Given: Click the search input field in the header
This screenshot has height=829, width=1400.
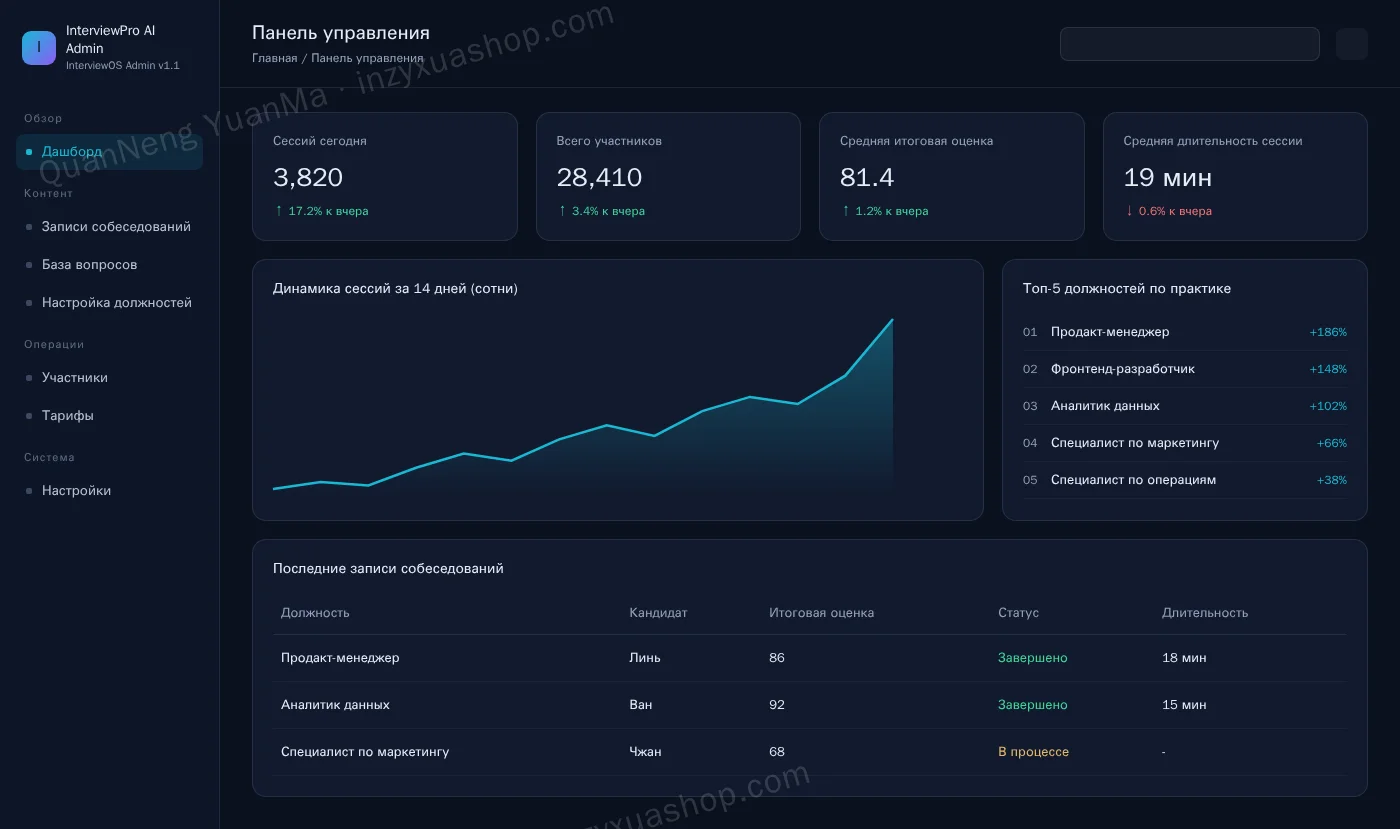Looking at the screenshot, I should (x=1190, y=44).
